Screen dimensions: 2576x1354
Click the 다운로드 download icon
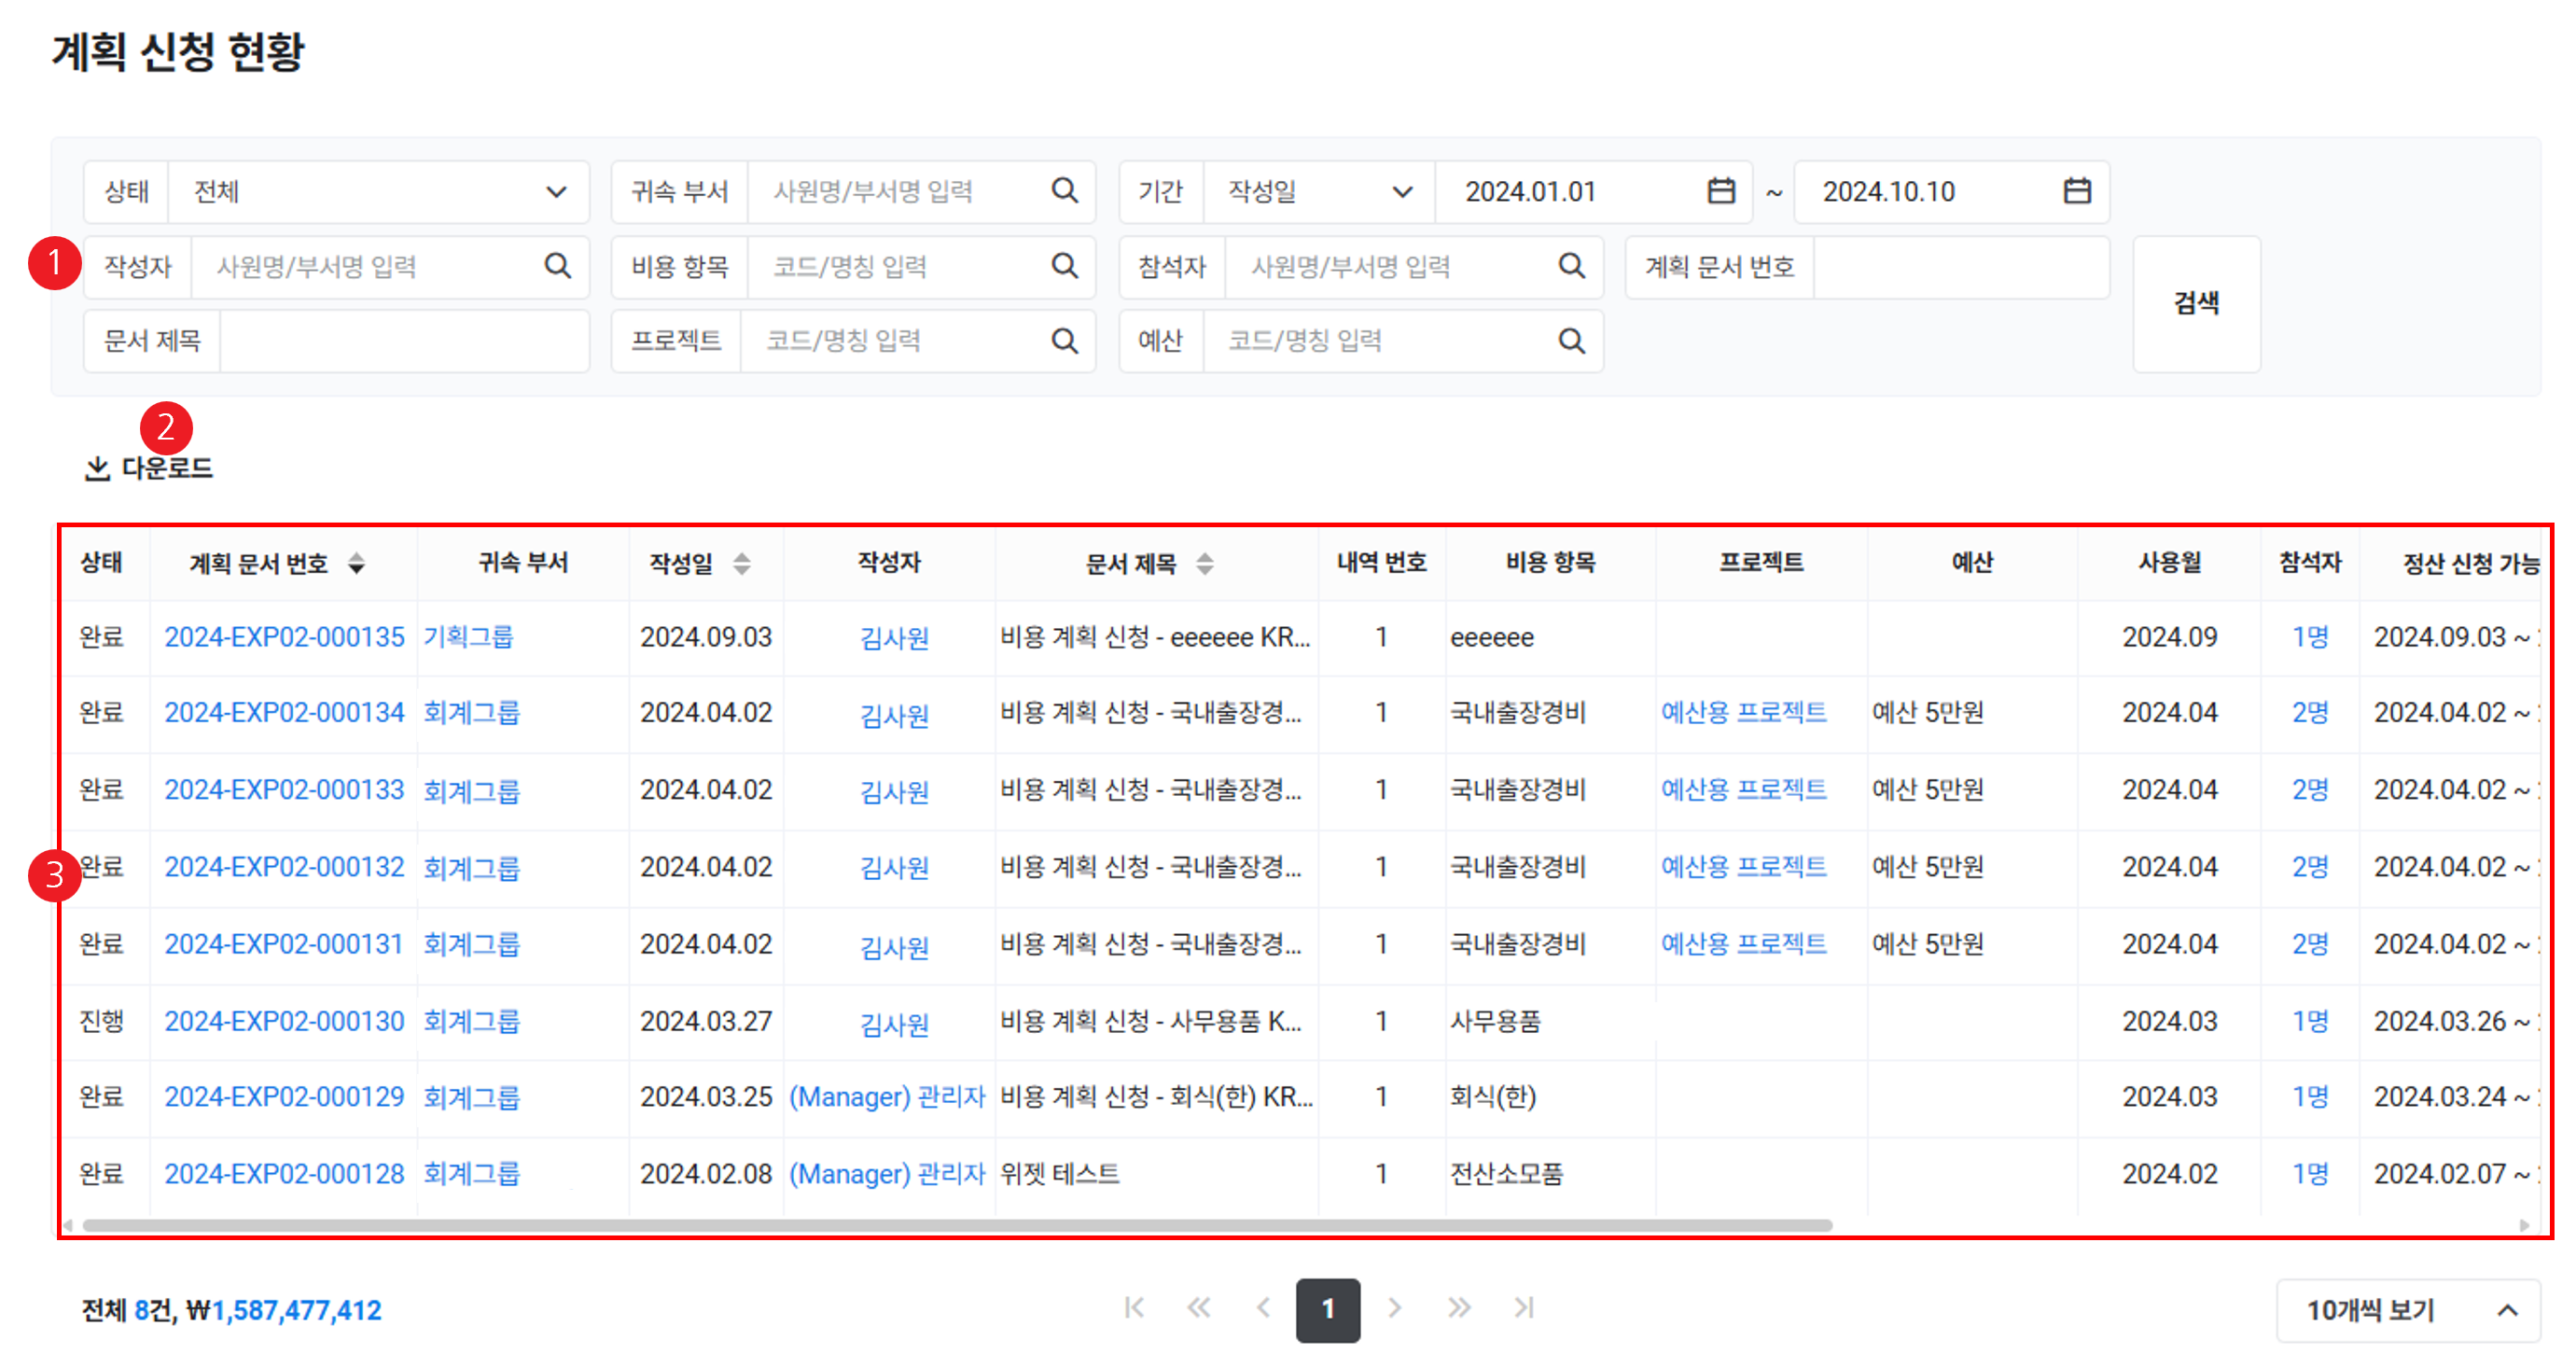click(97, 468)
